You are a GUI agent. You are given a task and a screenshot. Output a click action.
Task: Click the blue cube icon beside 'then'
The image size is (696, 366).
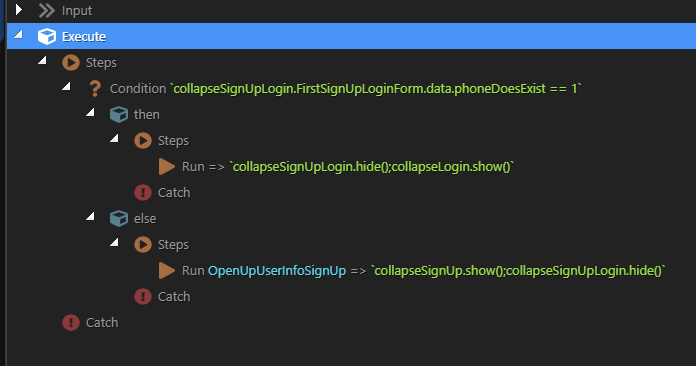(x=119, y=114)
